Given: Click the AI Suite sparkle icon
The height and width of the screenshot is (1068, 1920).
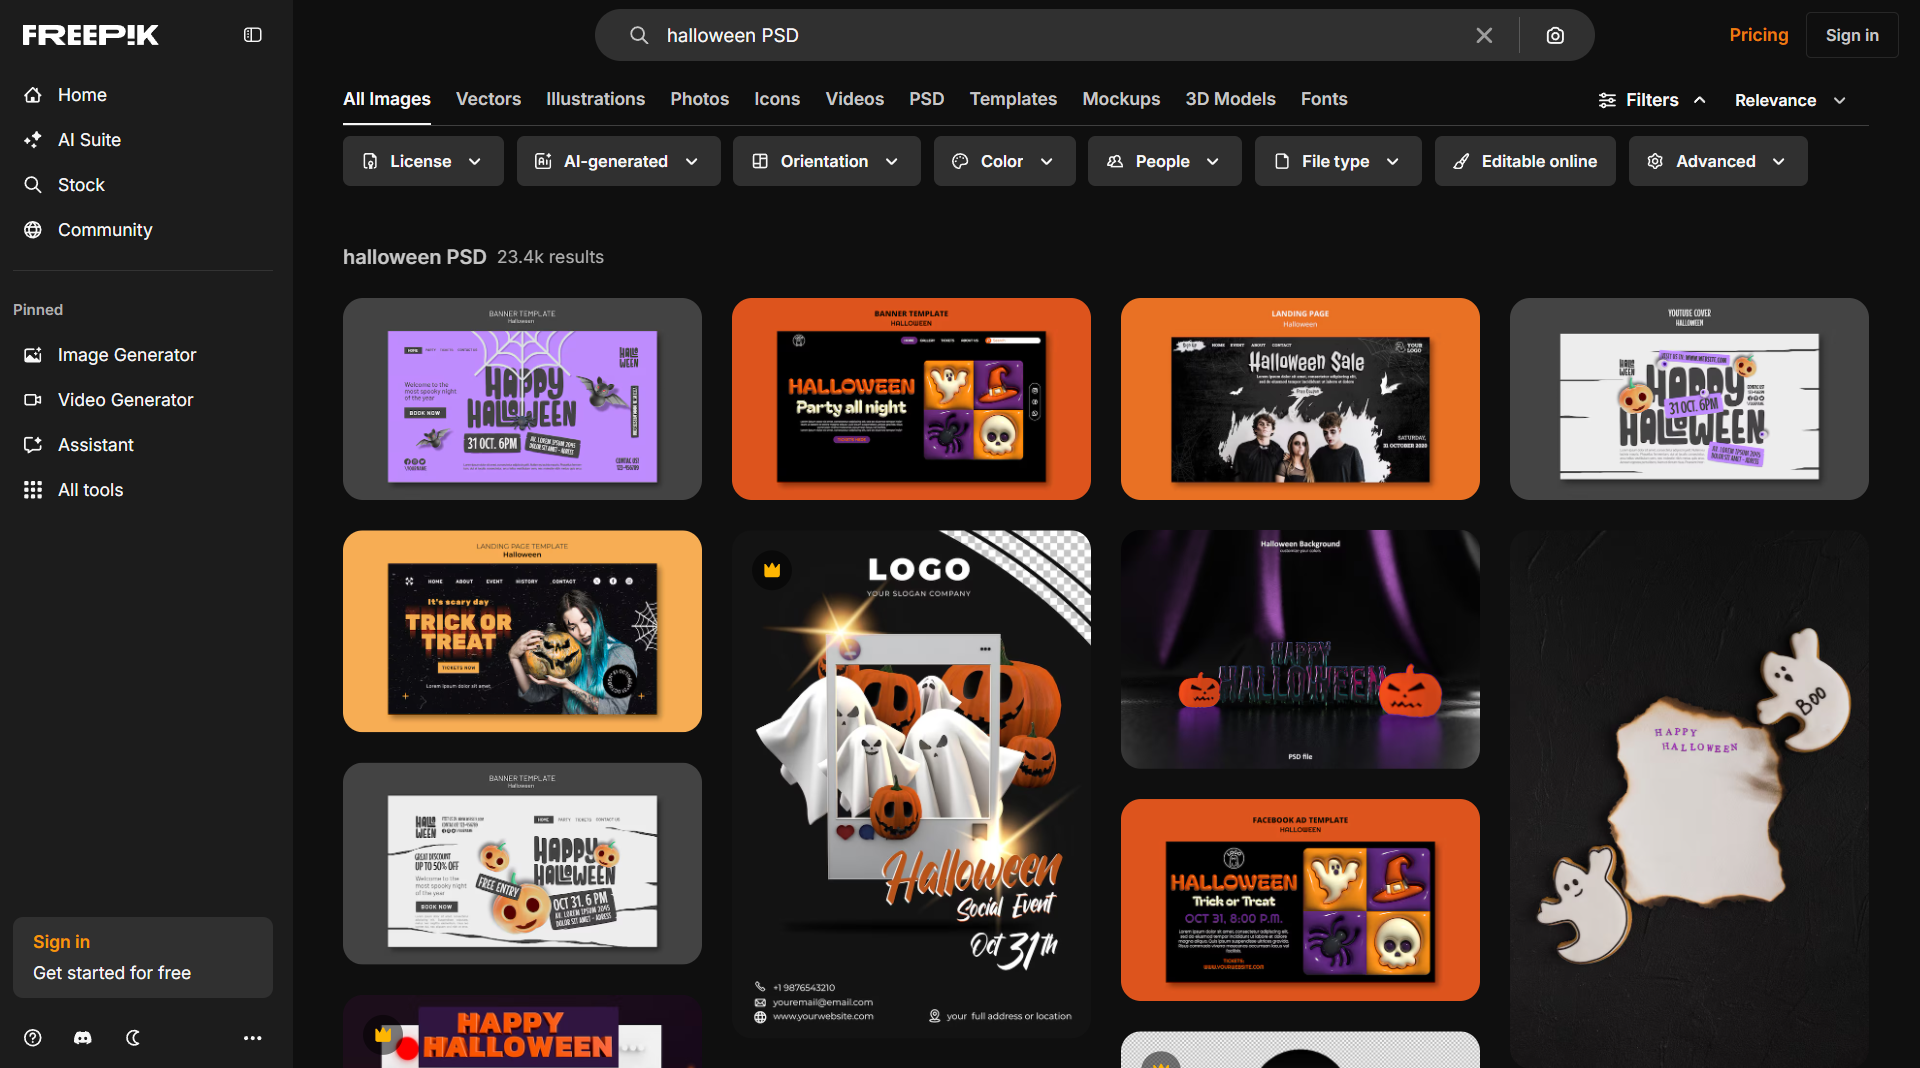Looking at the screenshot, I should tap(33, 140).
